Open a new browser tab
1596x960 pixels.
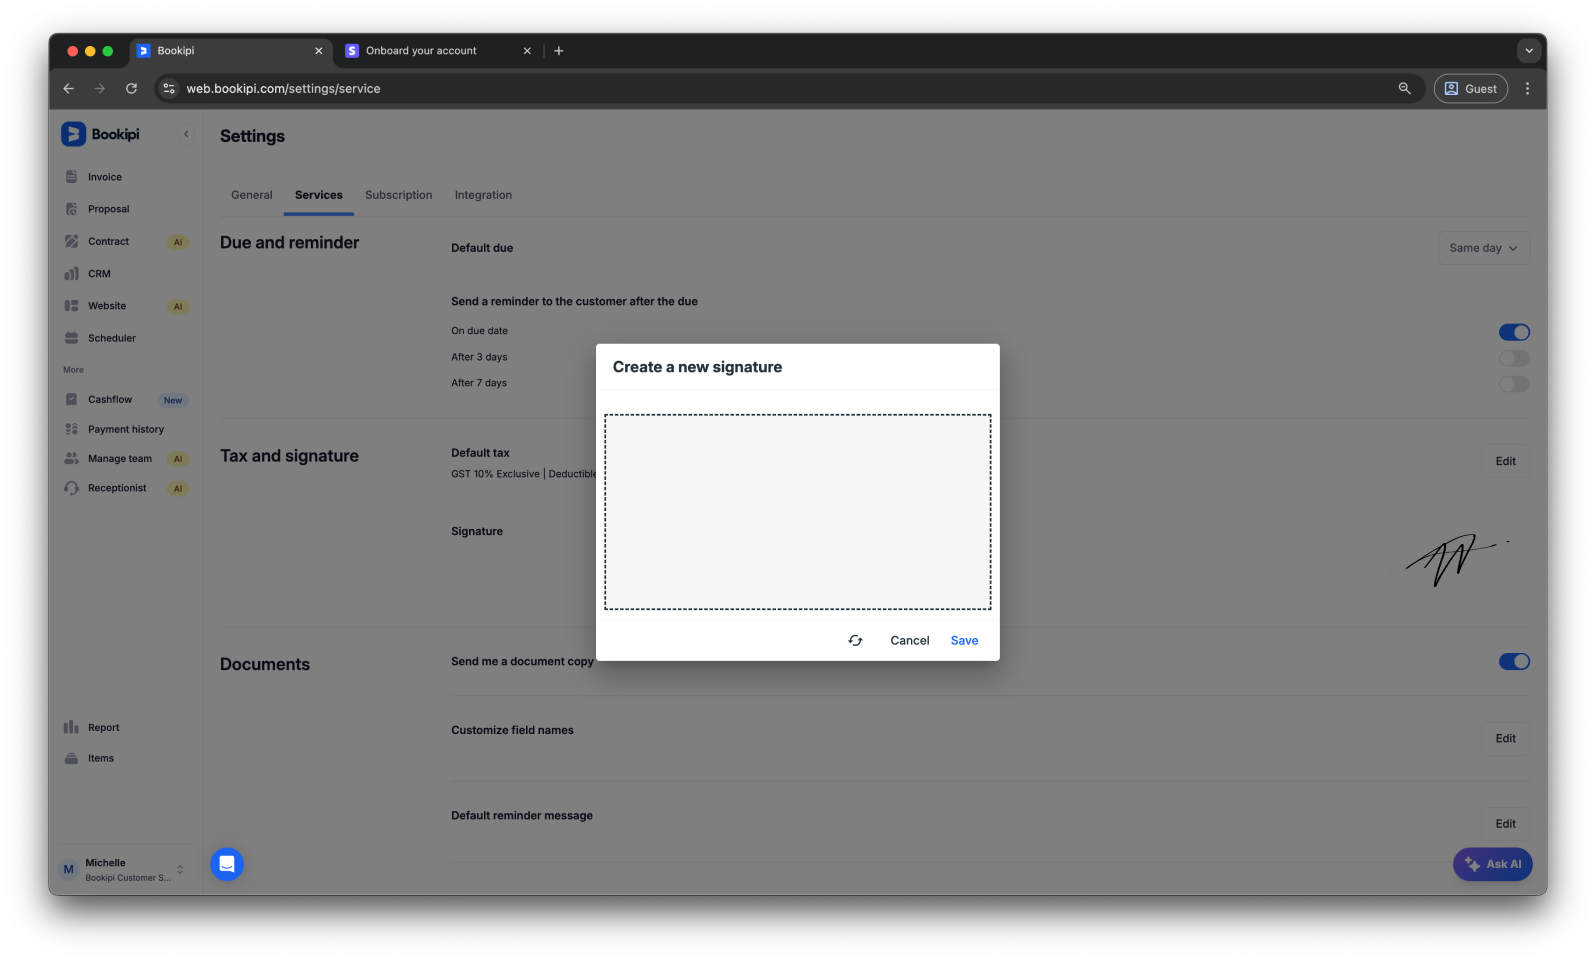click(x=559, y=51)
